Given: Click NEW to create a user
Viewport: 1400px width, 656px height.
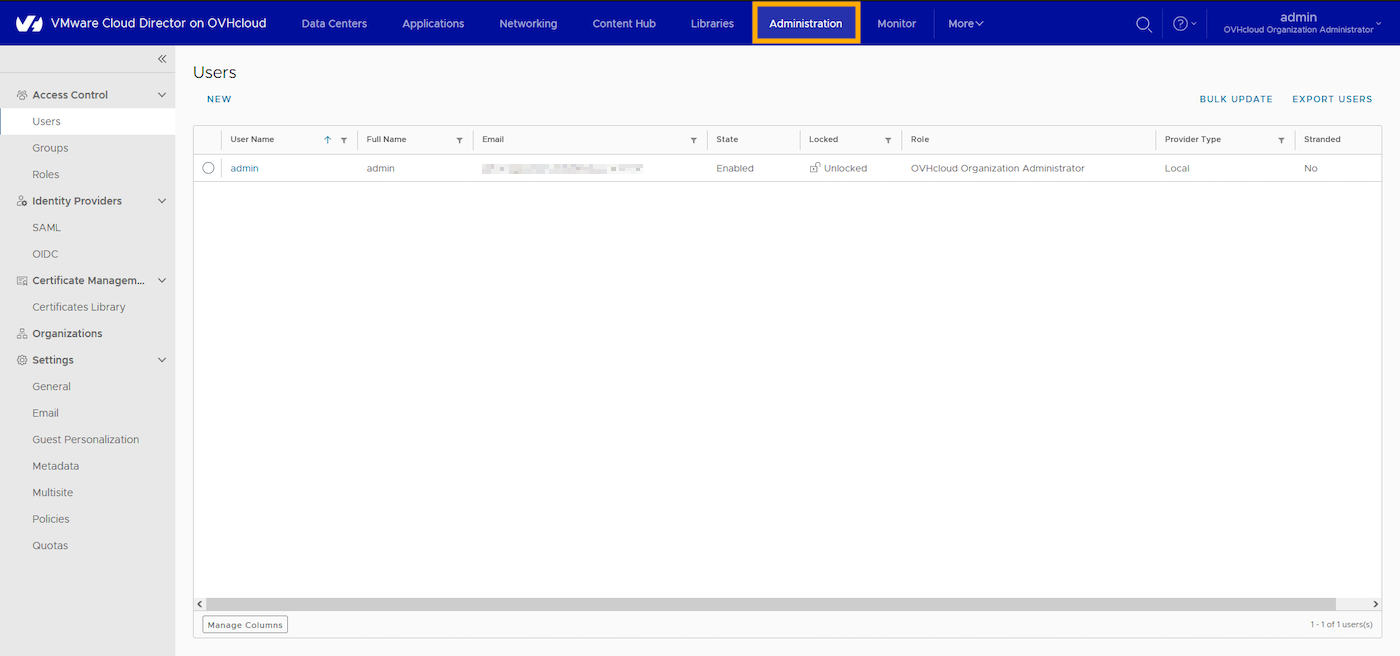Looking at the screenshot, I should click(219, 99).
